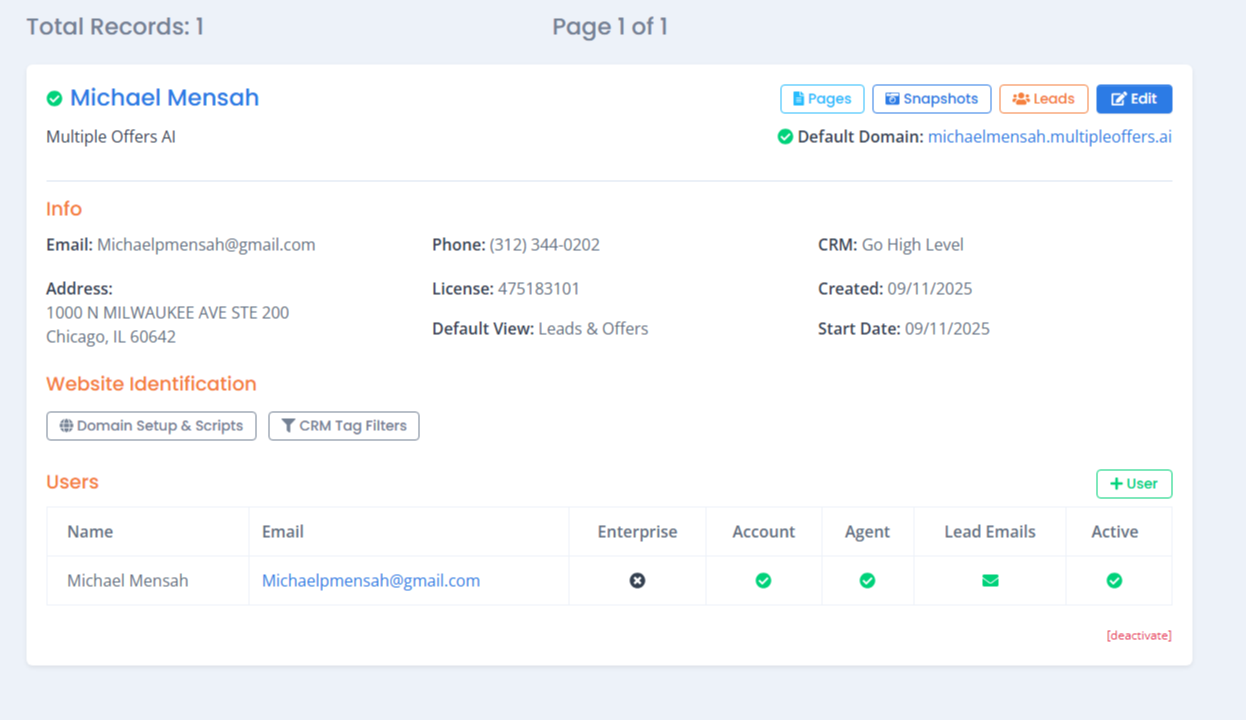Click the + User button
Image resolution: width=1247 pixels, height=721 pixels.
(x=1133, y=483)
